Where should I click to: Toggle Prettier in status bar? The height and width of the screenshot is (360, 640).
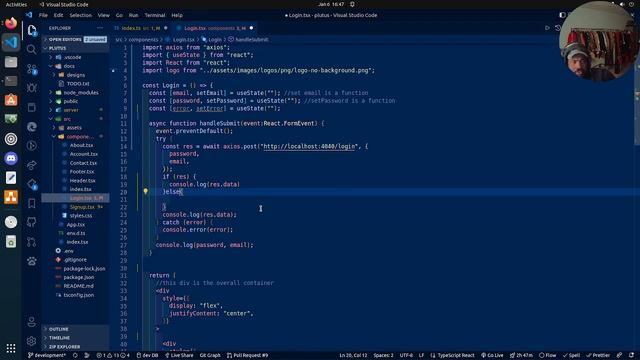pos(599,356)
